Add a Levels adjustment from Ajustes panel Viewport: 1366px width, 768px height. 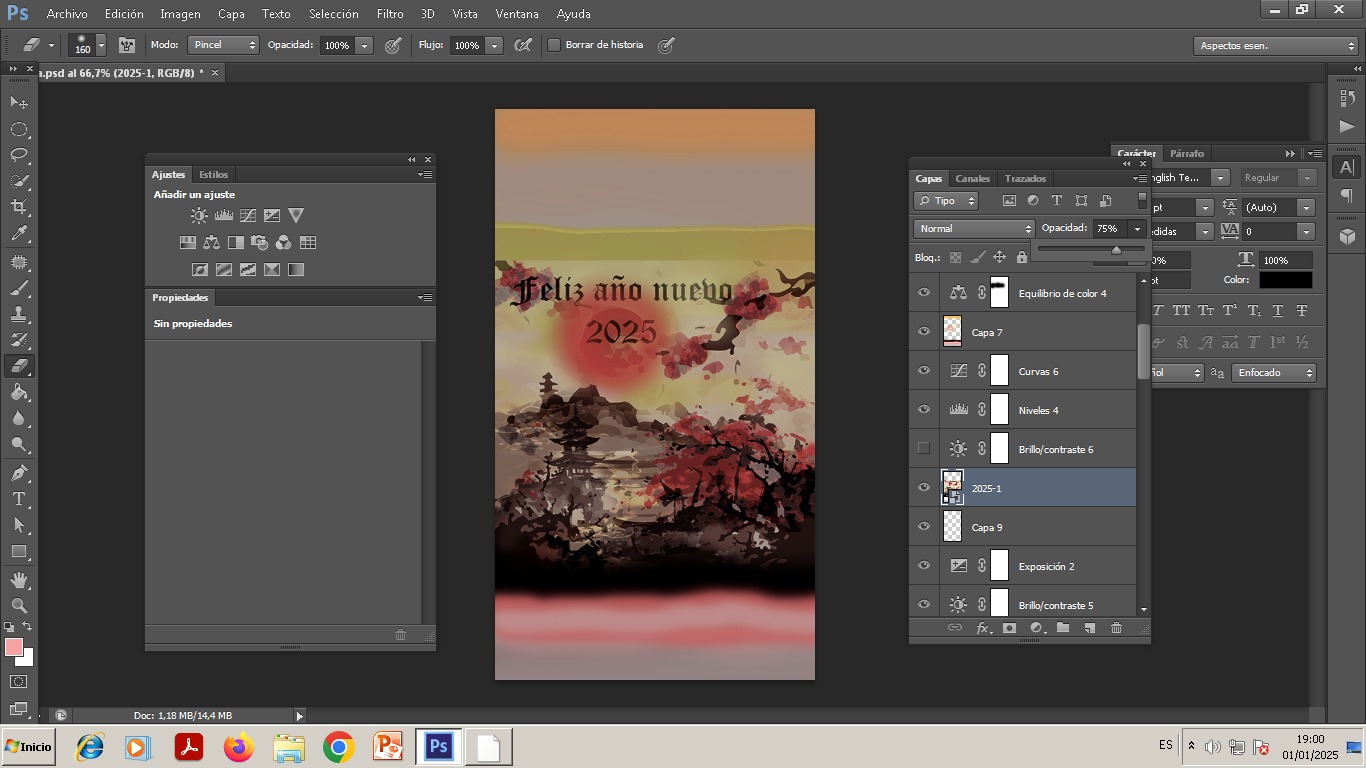tap(223, 215)
